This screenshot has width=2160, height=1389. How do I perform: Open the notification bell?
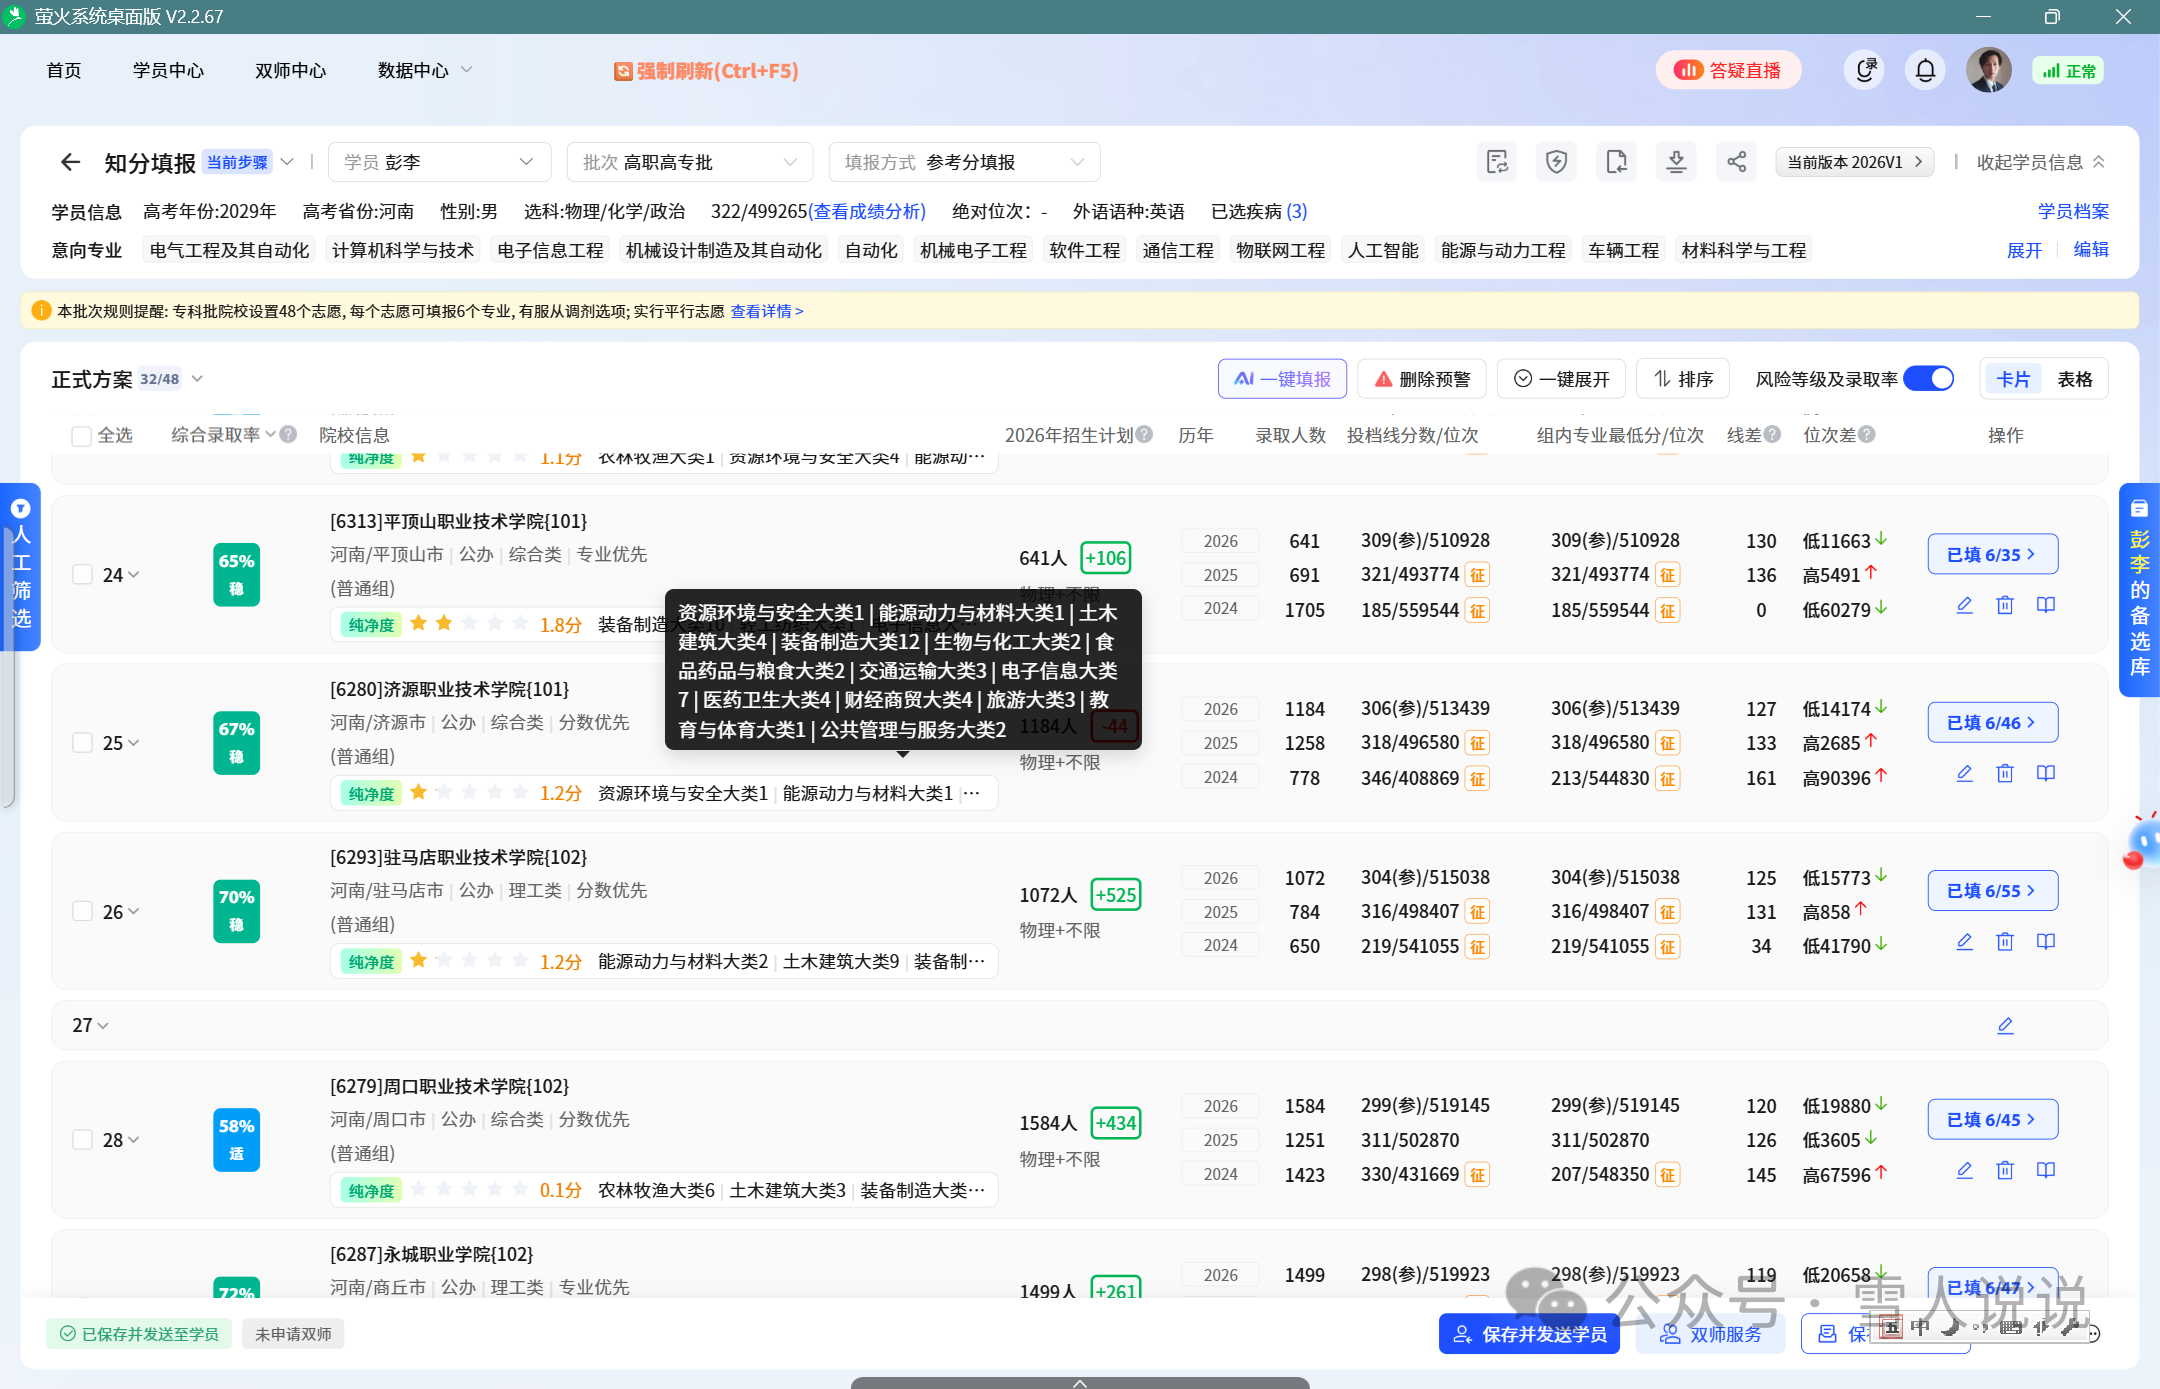point(1925,71)
